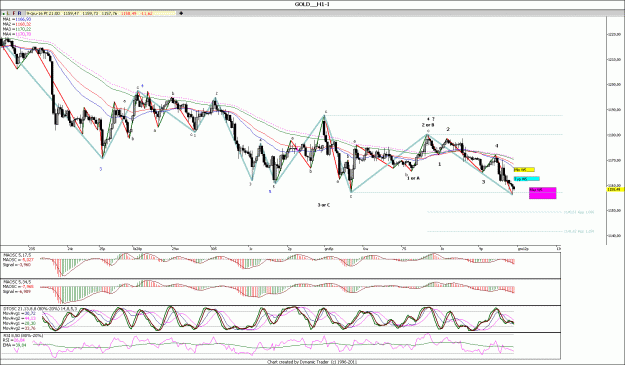Select the yellow Min W5 target box
This screenshot has width=625, height=365.
[x=524, y=170]
